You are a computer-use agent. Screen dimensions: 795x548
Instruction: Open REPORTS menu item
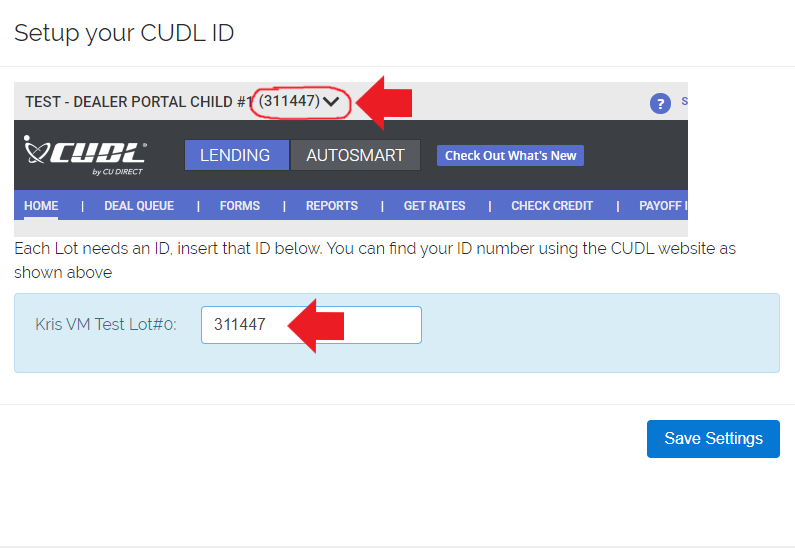click(x=332, y=206)
